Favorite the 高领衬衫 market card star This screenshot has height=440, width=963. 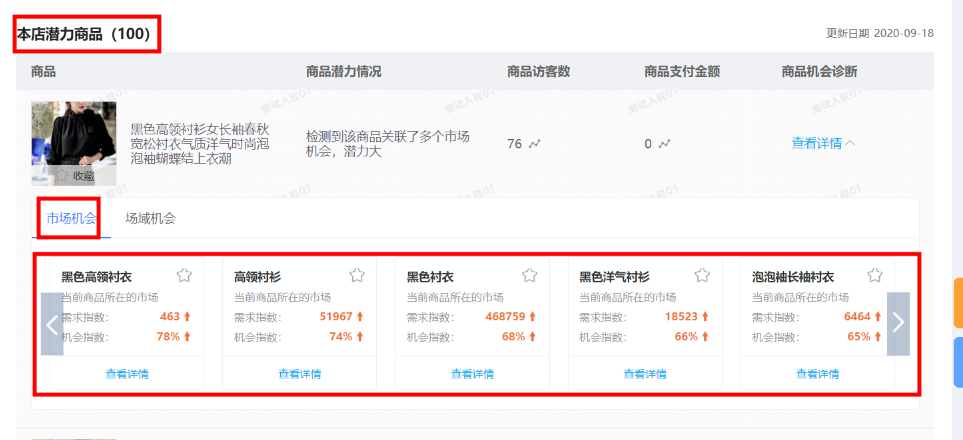tap(357, 275)
